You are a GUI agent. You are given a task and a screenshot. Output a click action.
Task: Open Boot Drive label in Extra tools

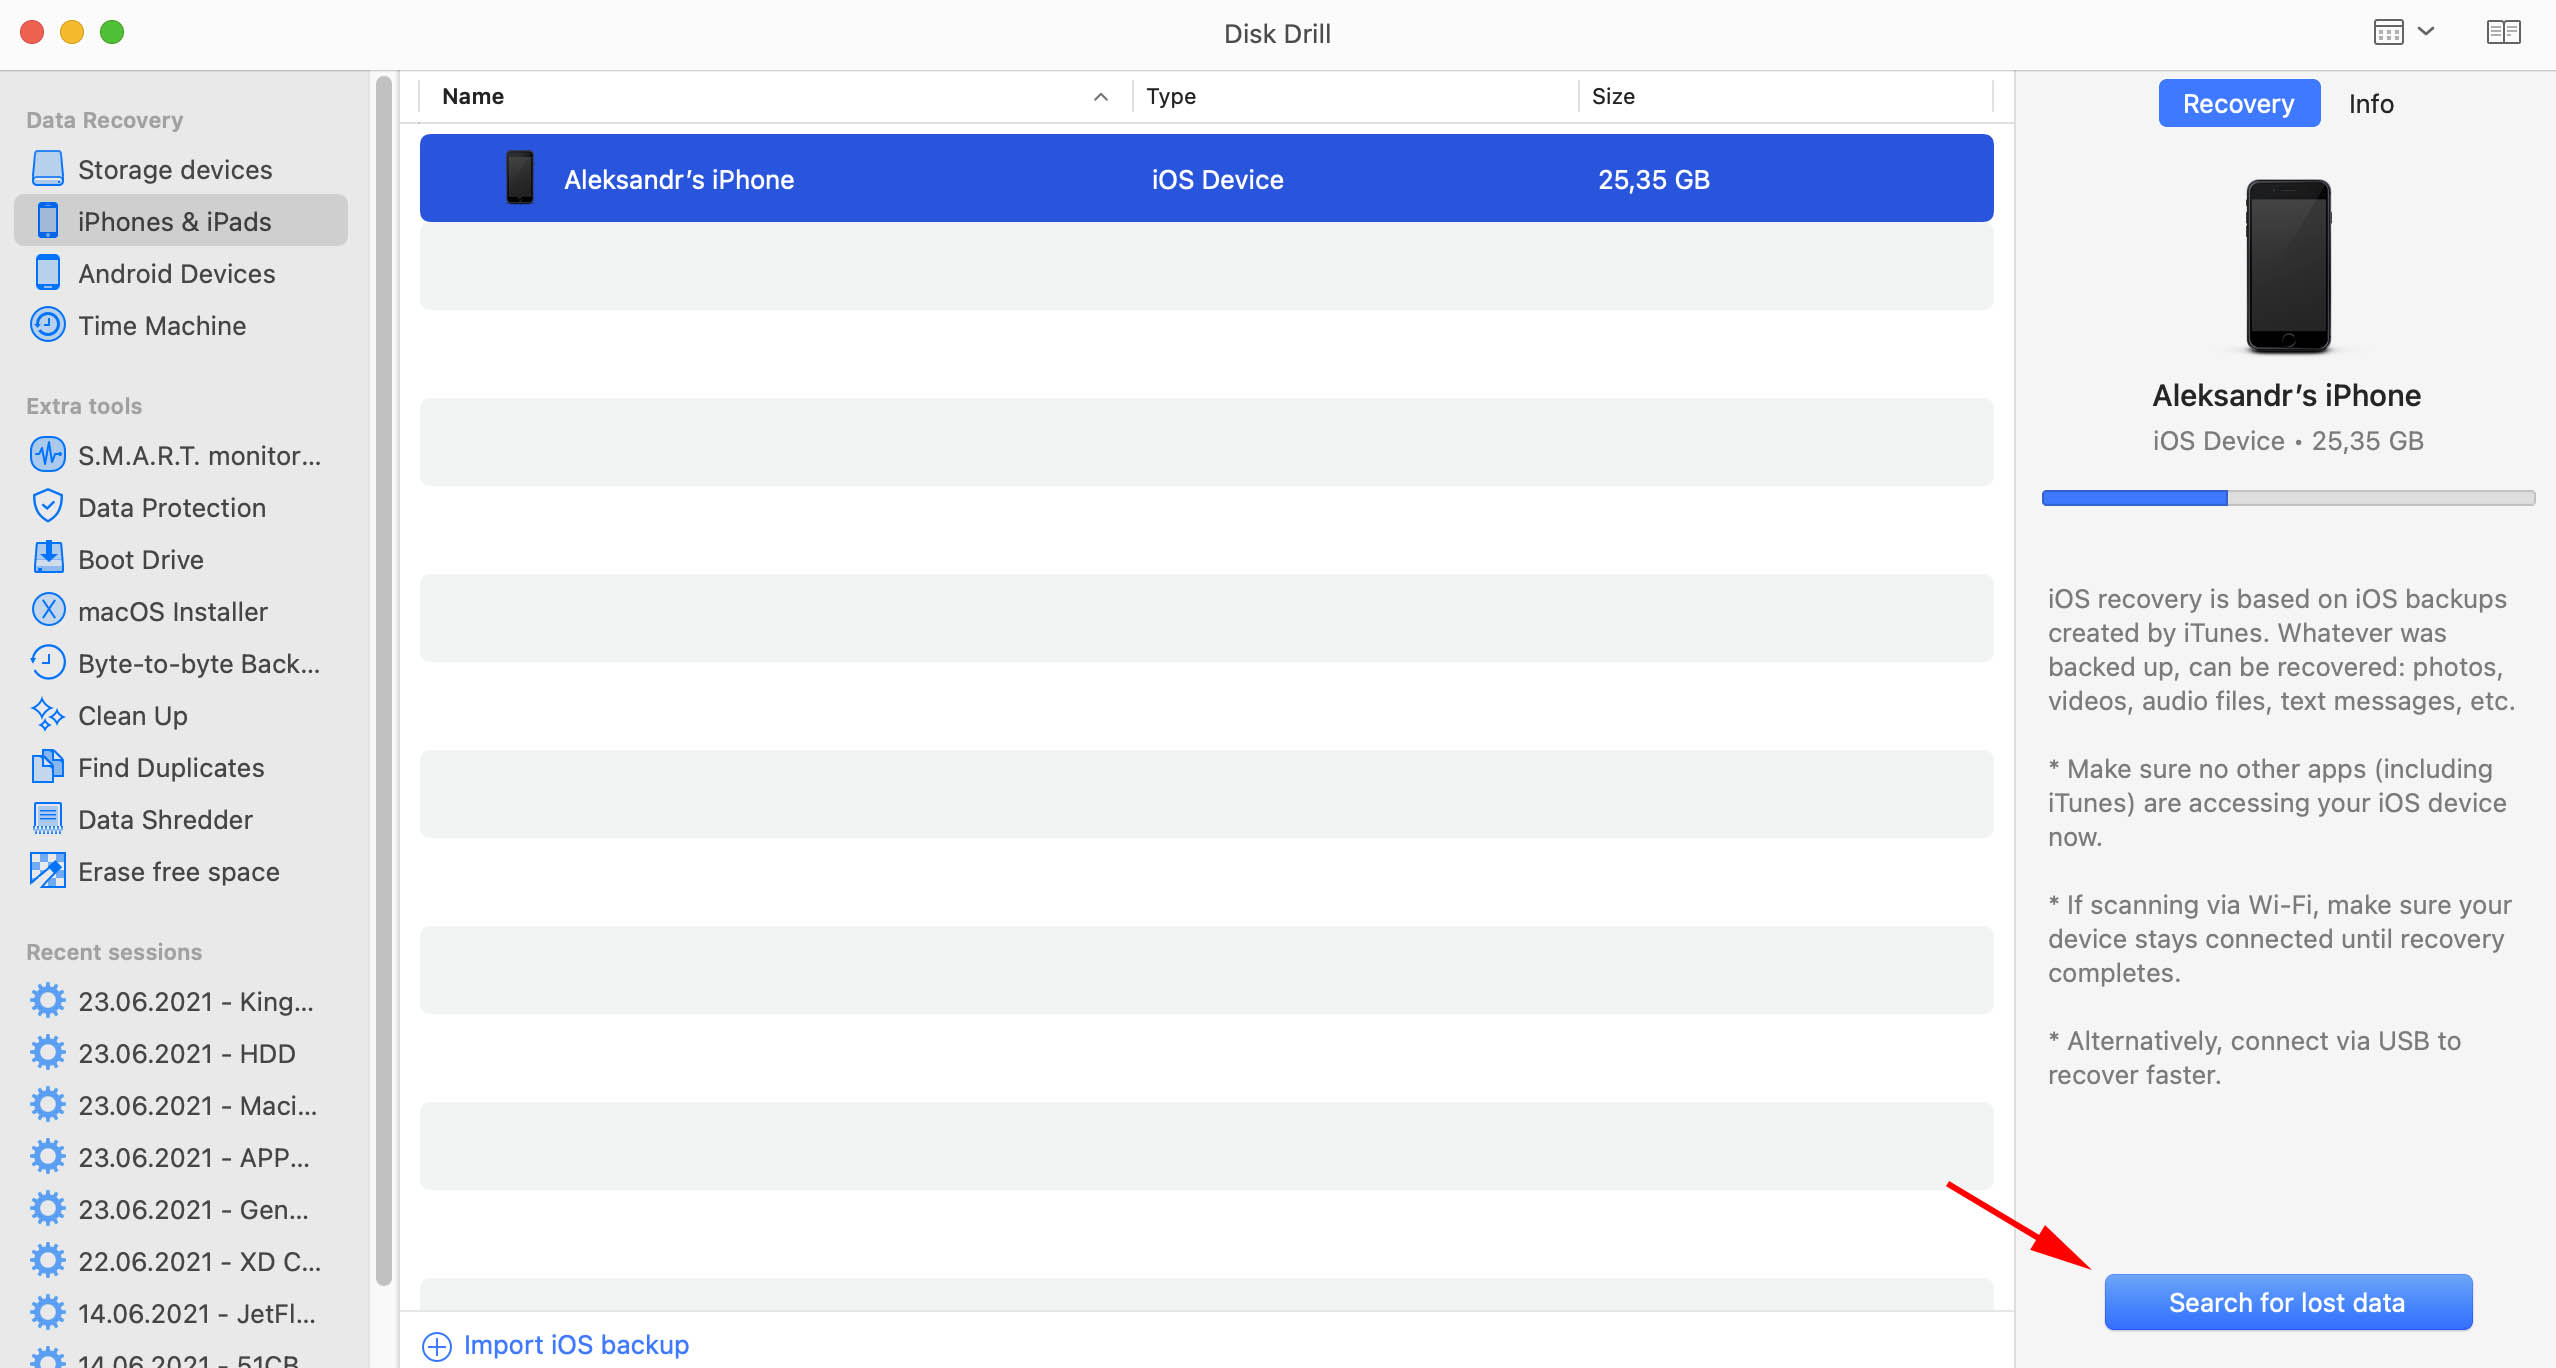tap(141, 559)
